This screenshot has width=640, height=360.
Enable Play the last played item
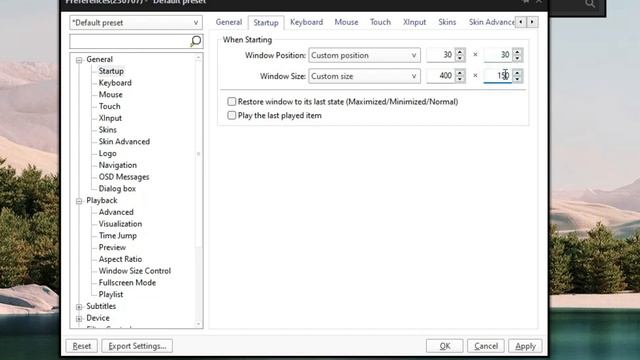tap(231, 116)
